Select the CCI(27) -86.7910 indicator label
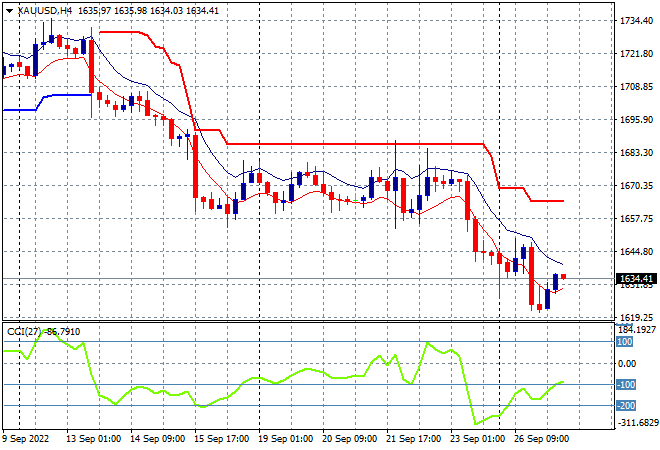The width and height of the screenshot is (660, 450). 44,332
